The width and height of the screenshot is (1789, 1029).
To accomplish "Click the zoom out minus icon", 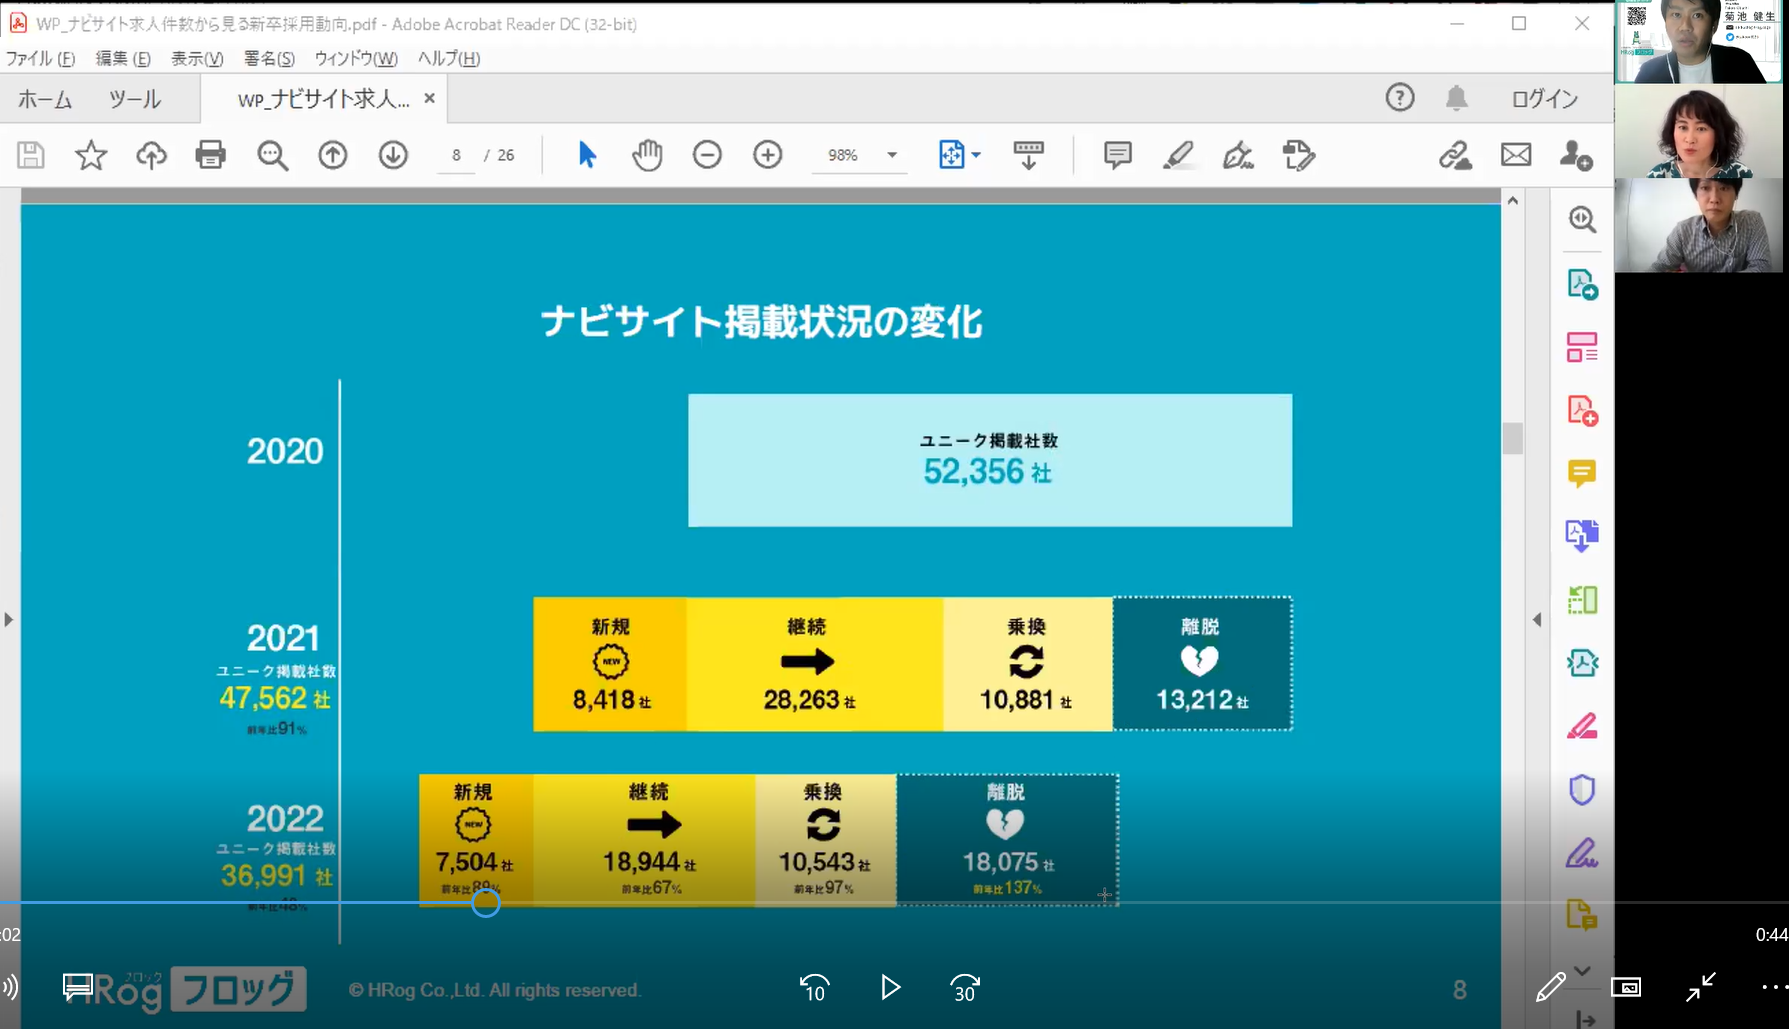I will 707,155.
